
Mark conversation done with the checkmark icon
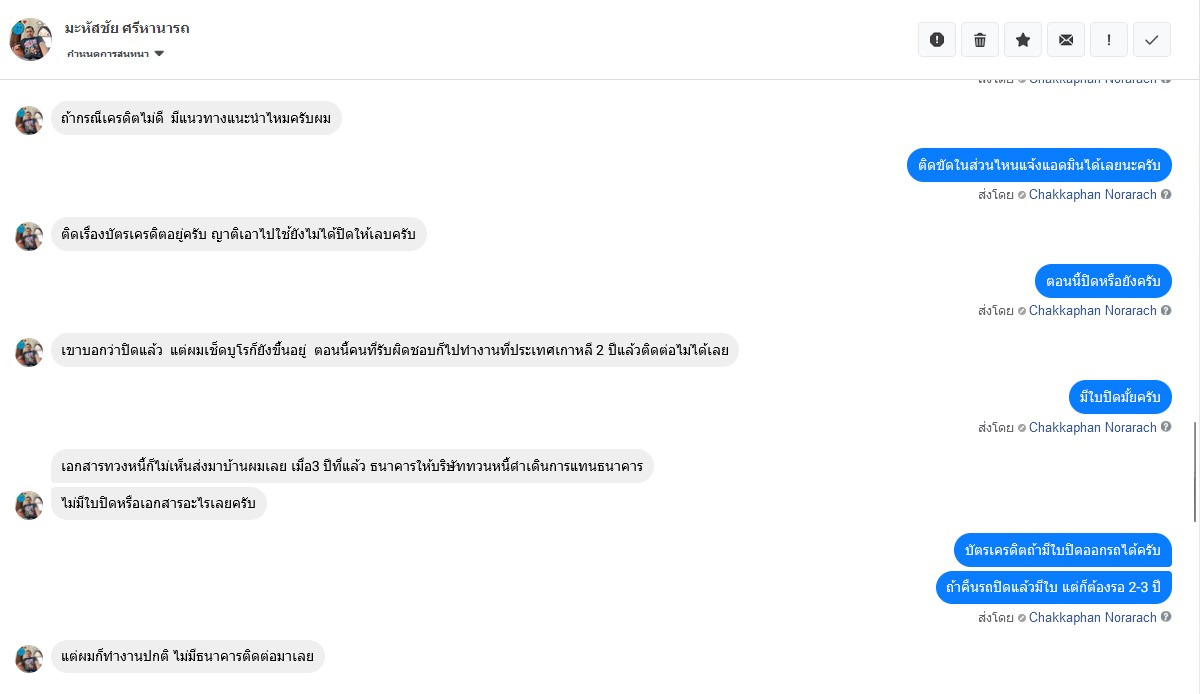tap(1152, 40)
